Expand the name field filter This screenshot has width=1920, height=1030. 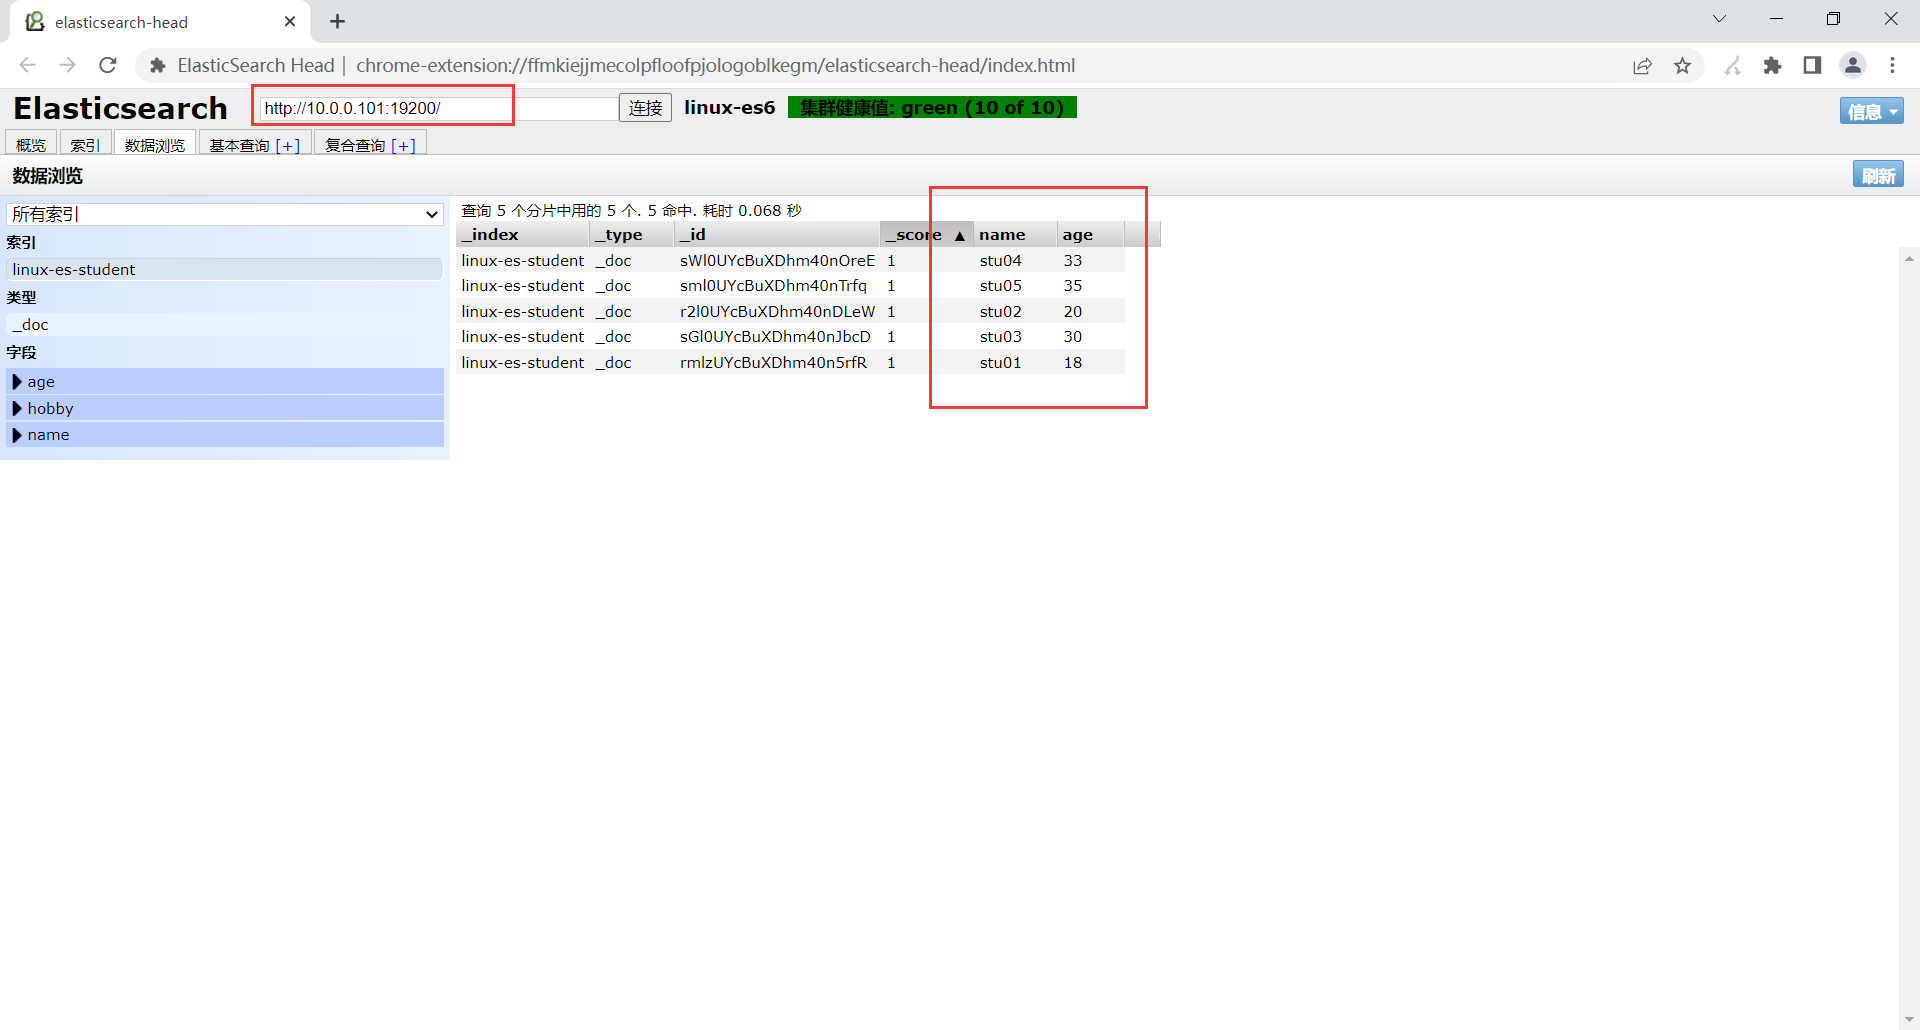click(225, 435)
